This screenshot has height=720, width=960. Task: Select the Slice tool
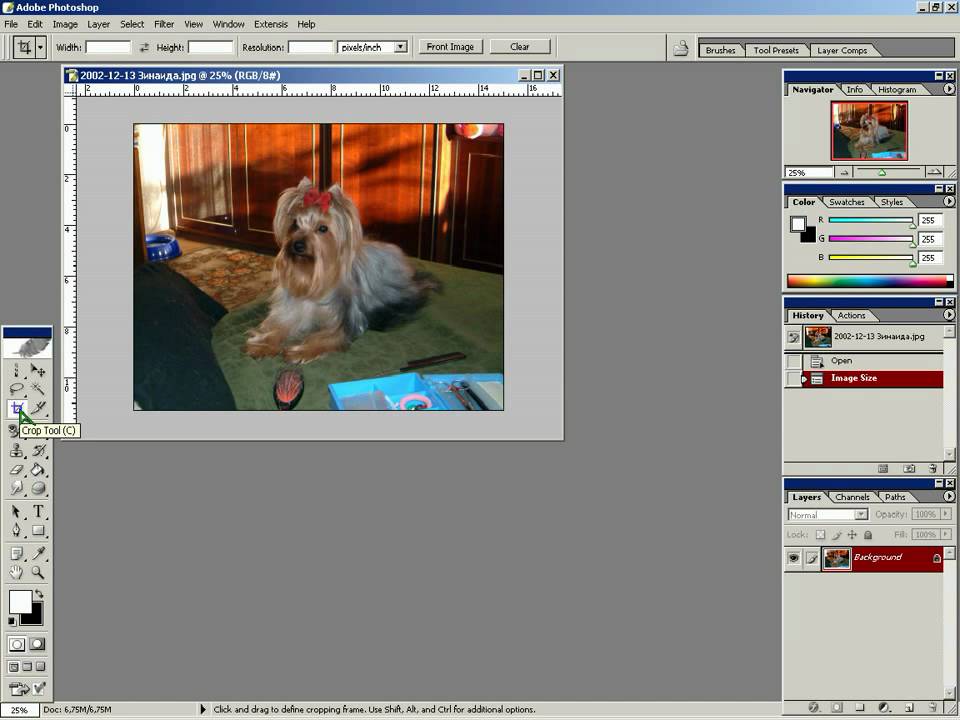[38, 408]
